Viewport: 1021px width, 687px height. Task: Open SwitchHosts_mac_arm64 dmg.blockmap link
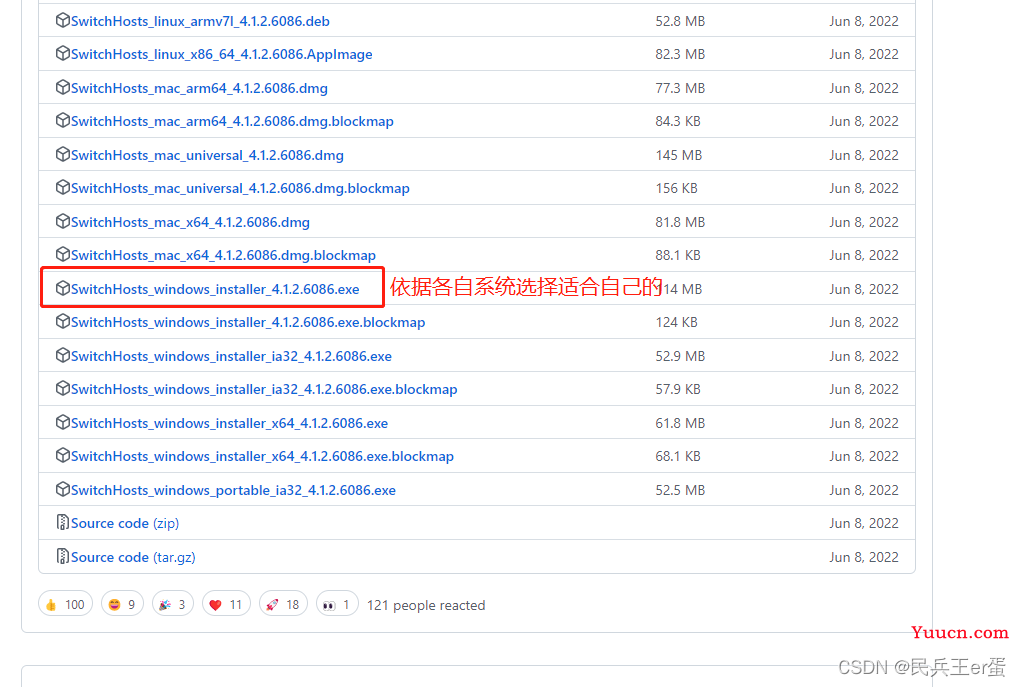click(x=232, y=122)
